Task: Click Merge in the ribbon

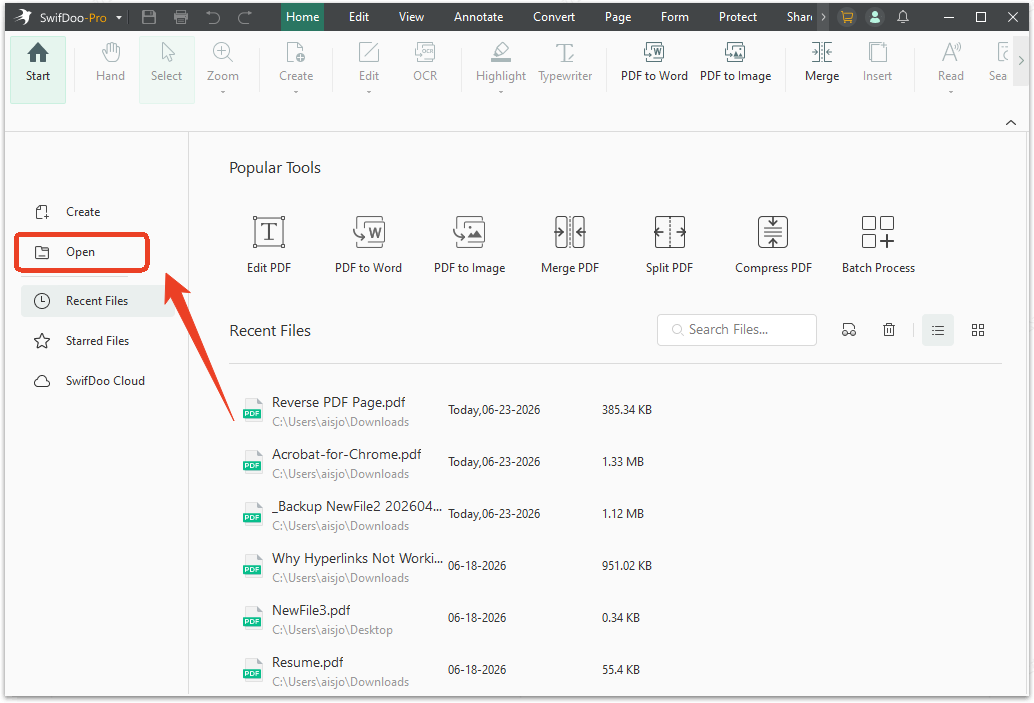Action: (x=822, y=63)
